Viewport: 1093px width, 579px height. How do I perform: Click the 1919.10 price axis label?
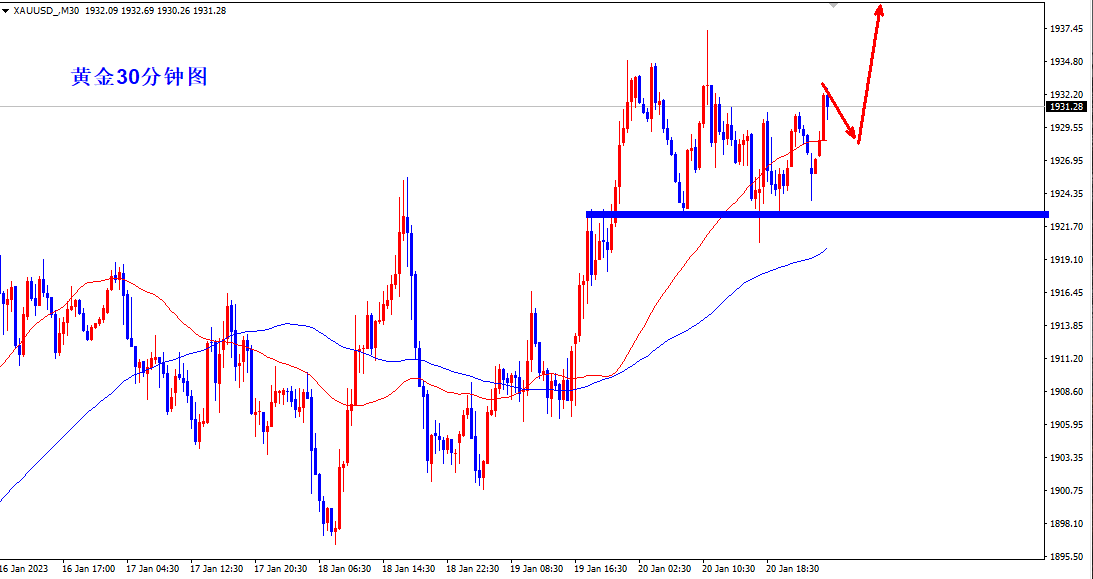(1067, 260)
